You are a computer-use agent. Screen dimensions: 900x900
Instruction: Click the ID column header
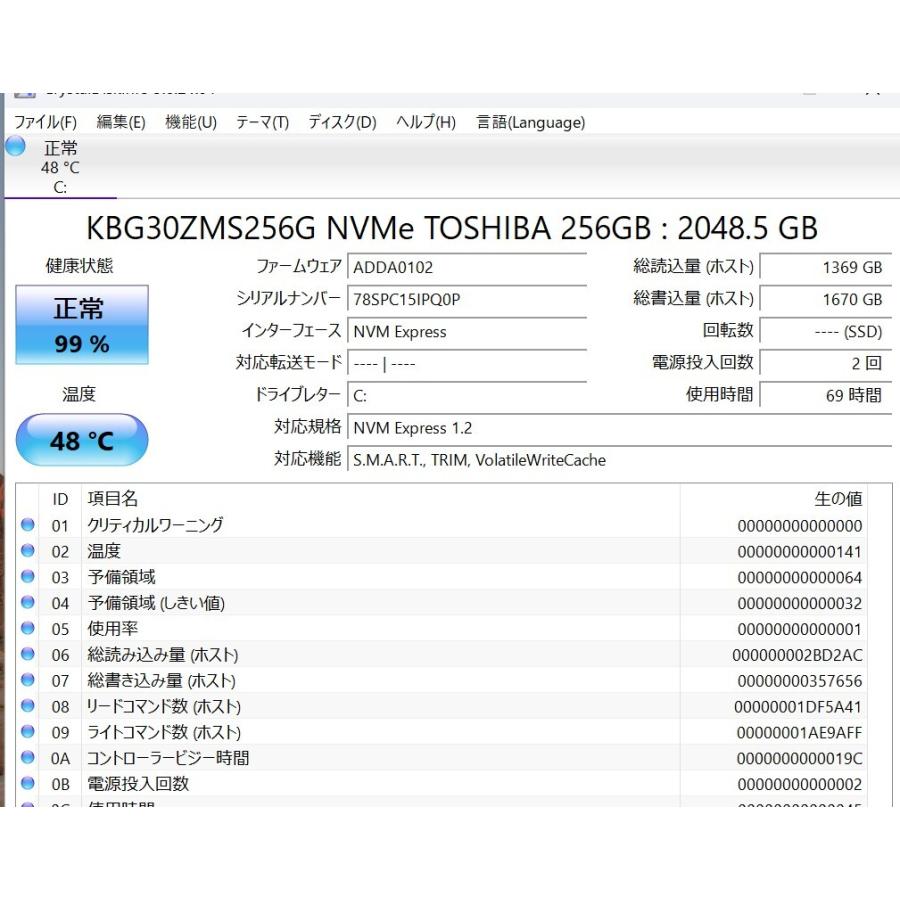[60, 499]
